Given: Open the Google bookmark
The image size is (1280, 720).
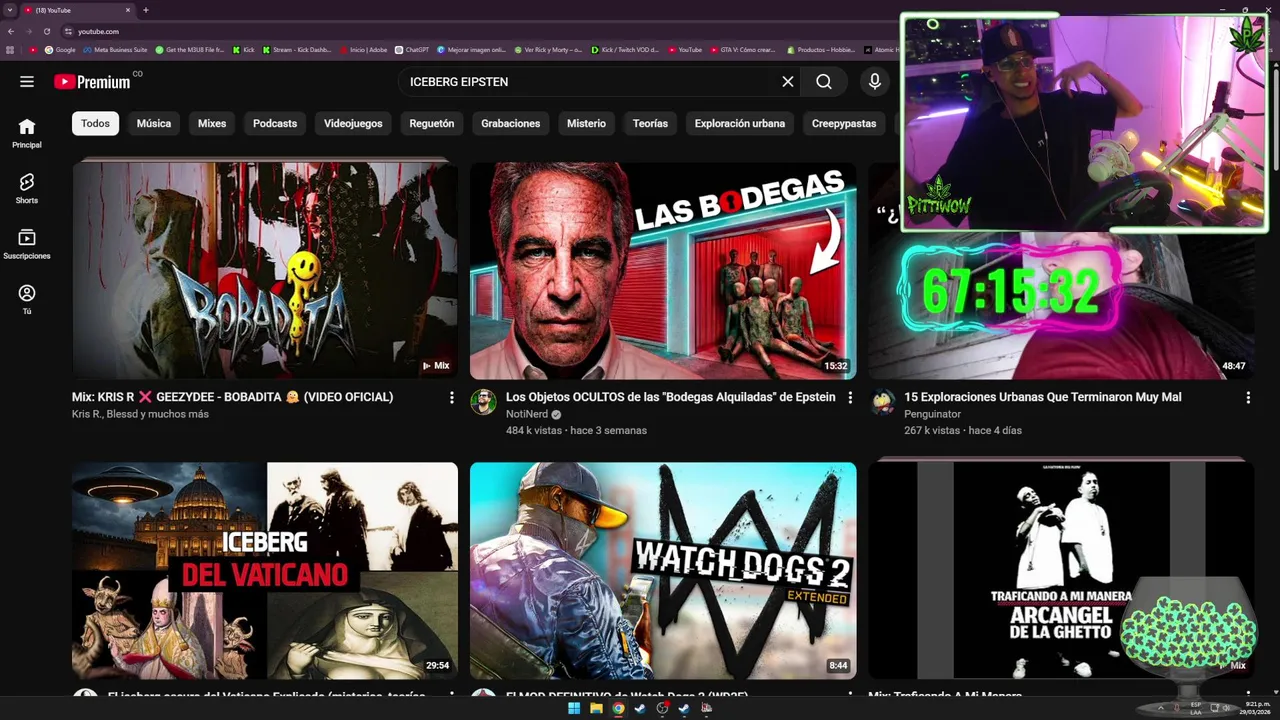Looking at the screenshot, I should (x=60, y=49).
